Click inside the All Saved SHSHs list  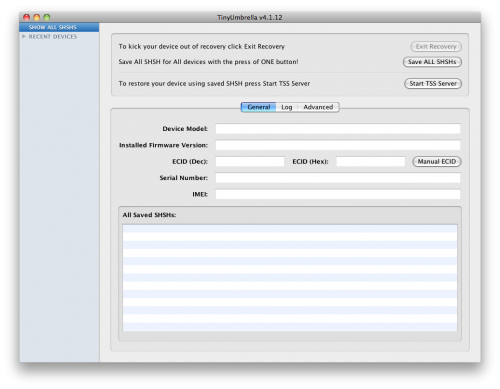[290, 278]
